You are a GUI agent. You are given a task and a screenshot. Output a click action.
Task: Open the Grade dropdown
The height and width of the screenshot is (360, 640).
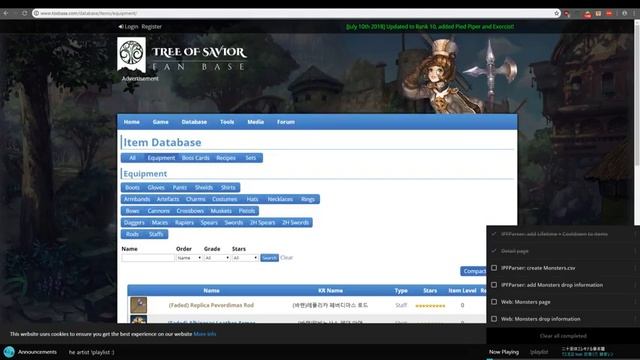click(217, 258)
